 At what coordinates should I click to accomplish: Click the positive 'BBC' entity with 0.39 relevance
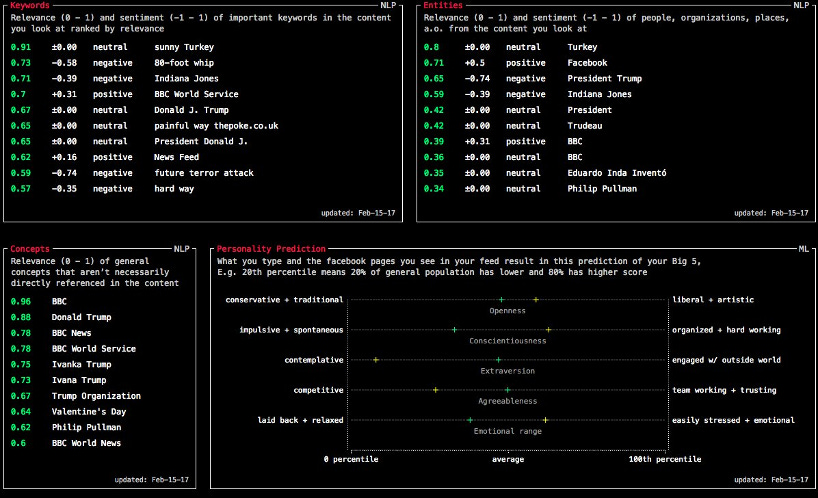coord(575,141)
